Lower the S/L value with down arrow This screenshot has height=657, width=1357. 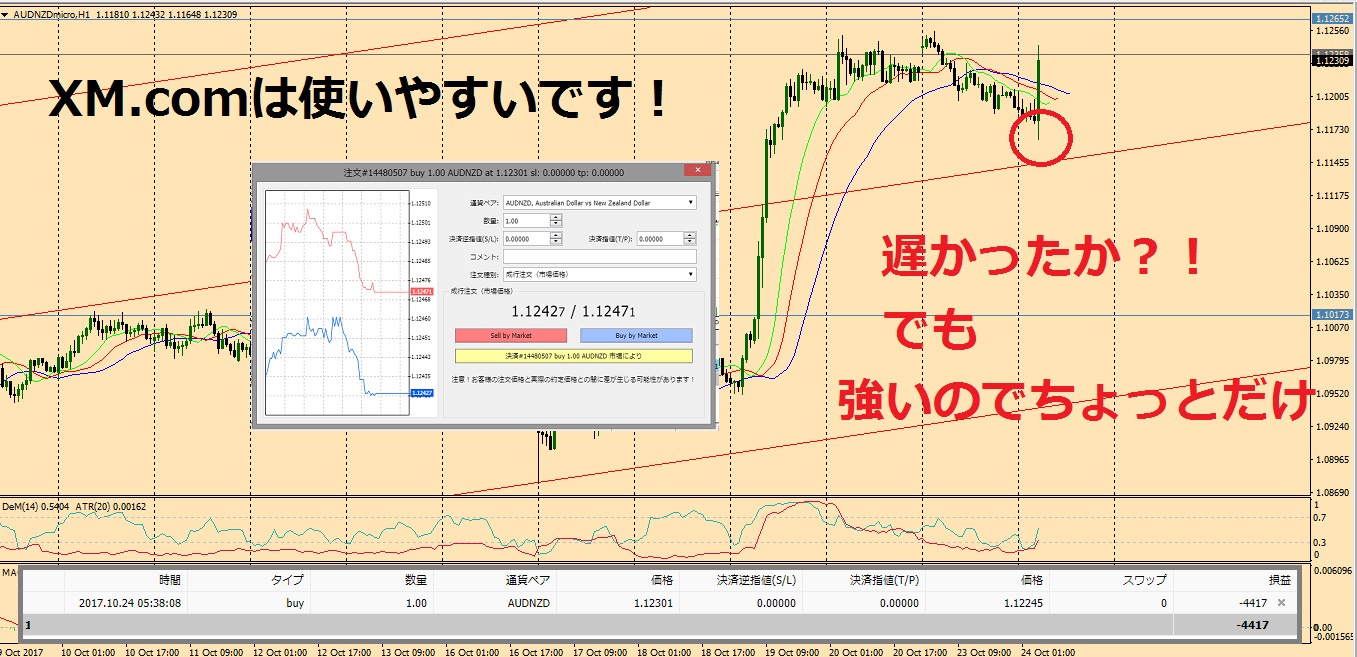click(x=555, y=243)
